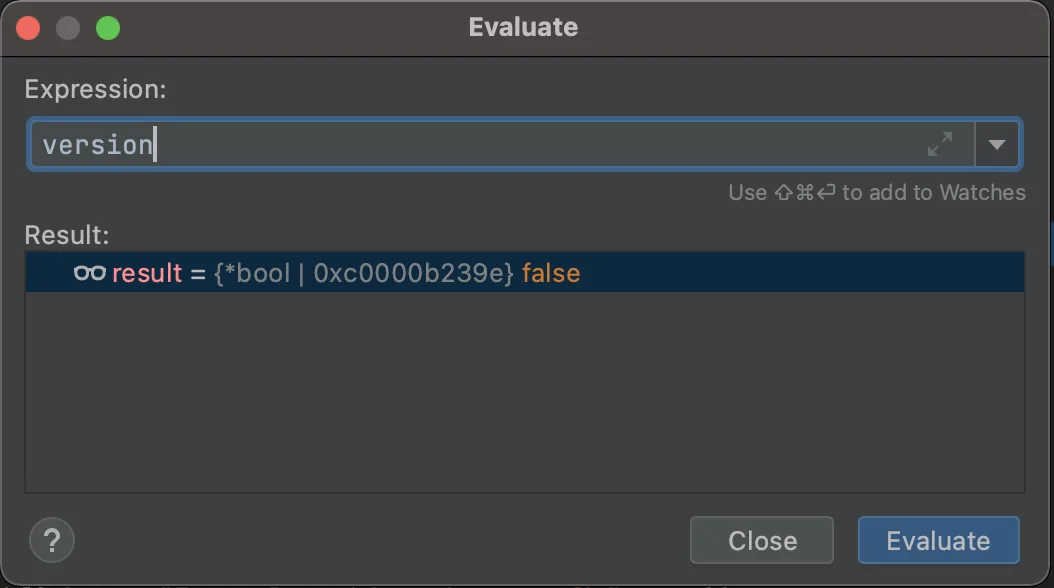Click the green maximize window button

(107, 27)
